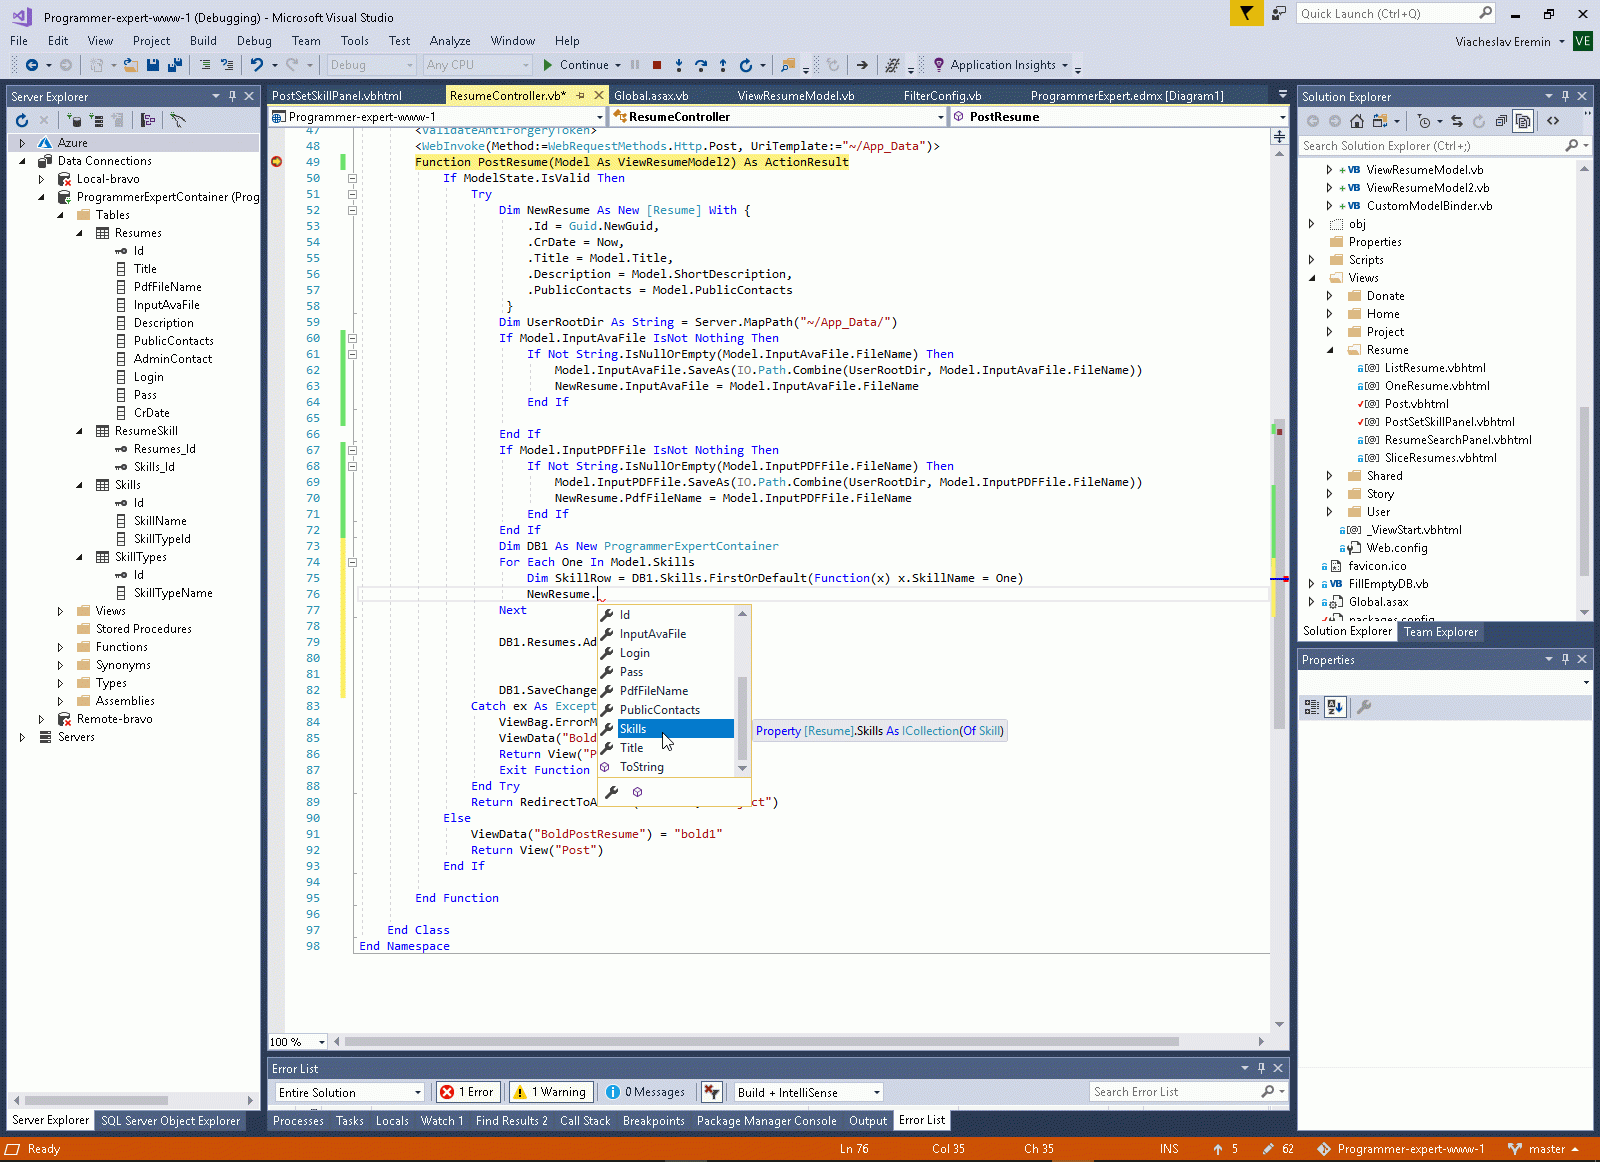This screenshot has width=1600, height=1162.
Task: Click Save All in the toolbar
Action: click(174, 65)
